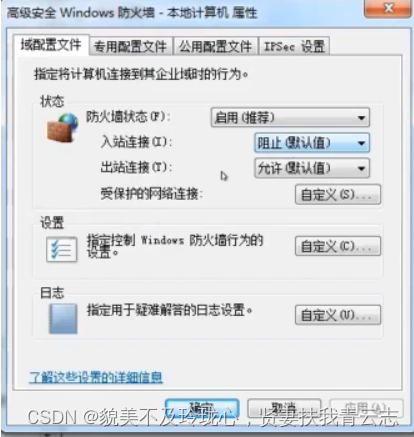Screen dimensions: 414x437
Task: Click 自定义(C) in the 设置 section
Action: point(338,246)
